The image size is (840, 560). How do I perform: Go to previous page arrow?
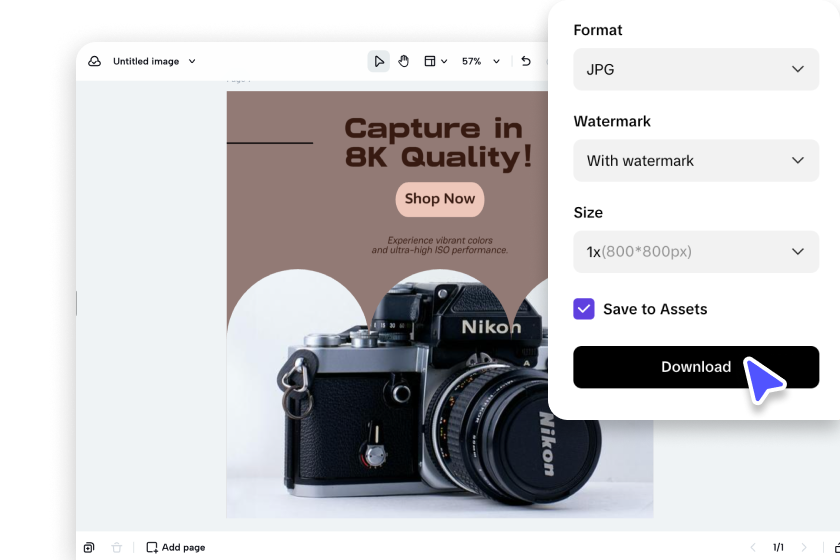coord(753,547)
